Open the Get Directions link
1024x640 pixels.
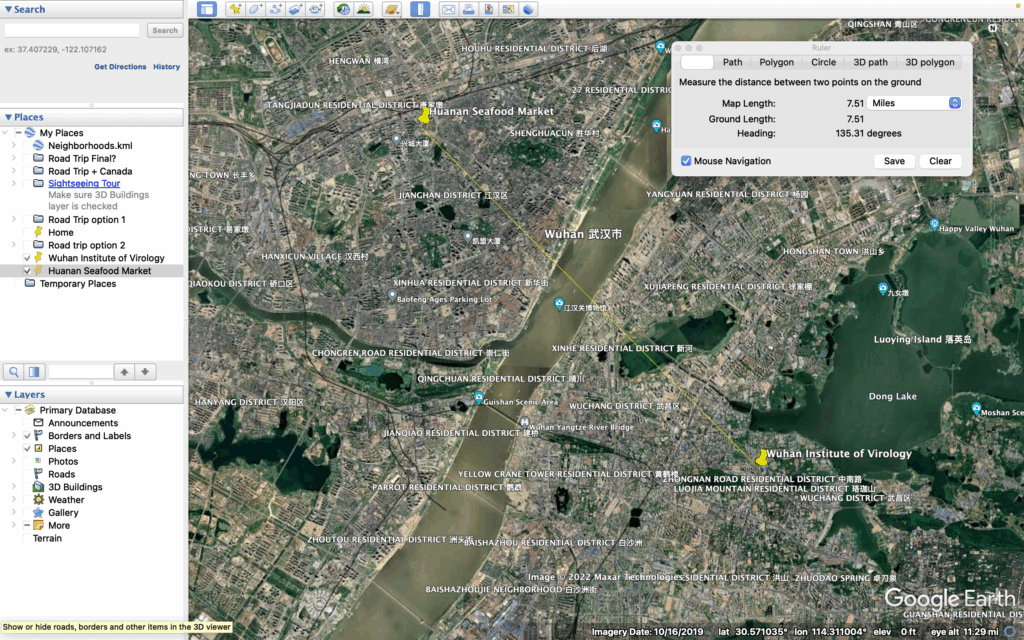(120, 67)
